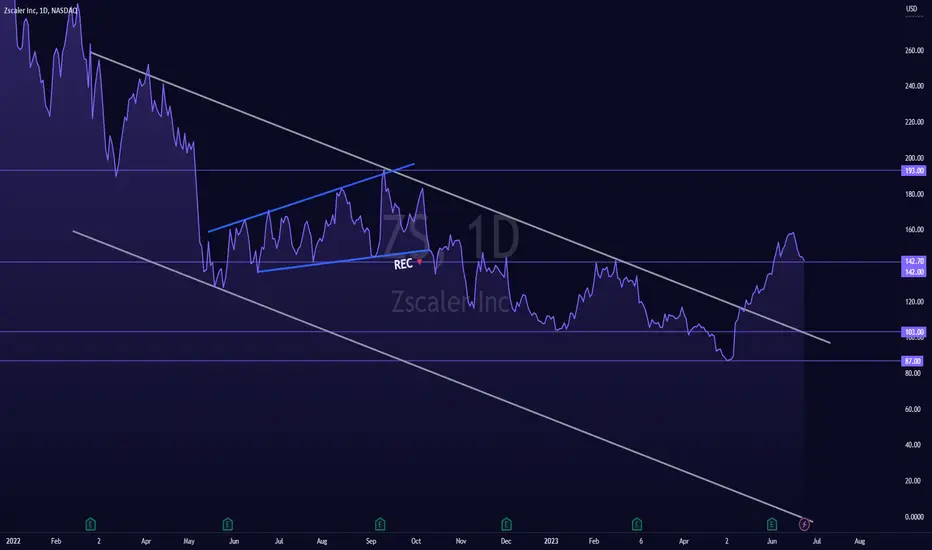Click the Dec label on time axis
Screen dimensions: 932x550
506,541
